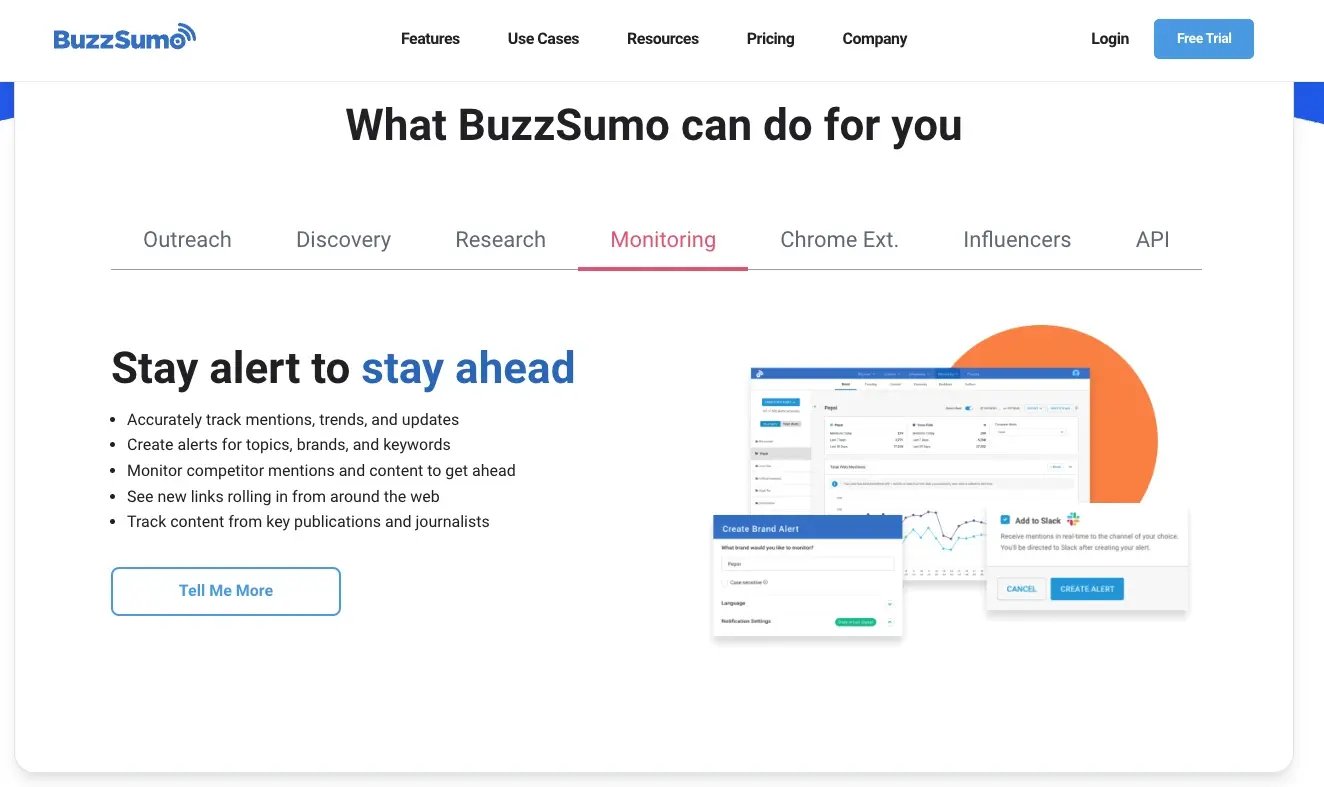Open the Resources menu
The image size is (1324, 787).
point(663,39)
